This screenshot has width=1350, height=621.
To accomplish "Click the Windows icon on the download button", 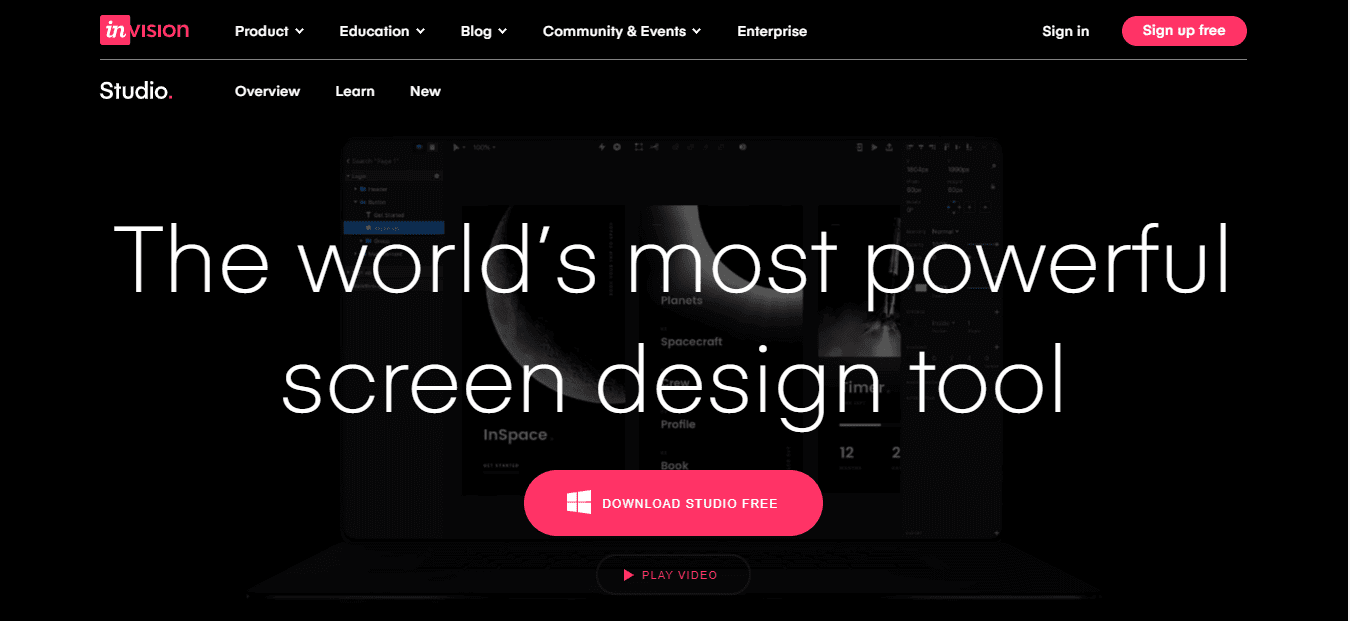I will pyautogui.click(x=577, y=502).
